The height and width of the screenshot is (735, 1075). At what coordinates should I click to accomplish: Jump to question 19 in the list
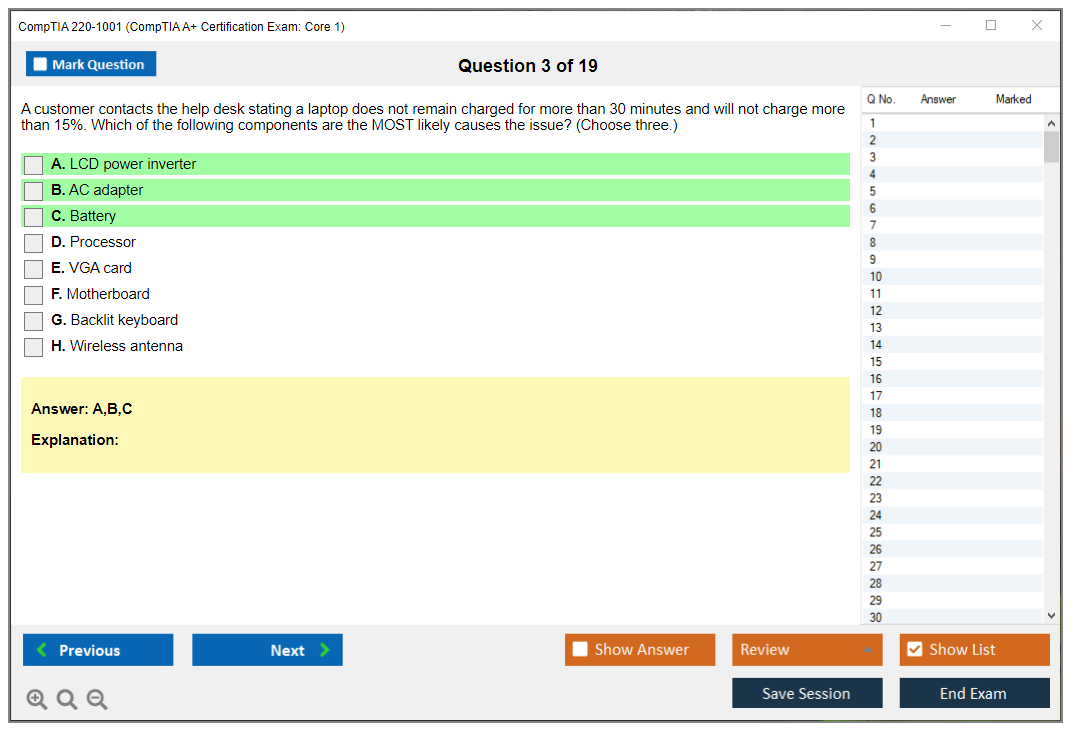click(x=876, y=430)
